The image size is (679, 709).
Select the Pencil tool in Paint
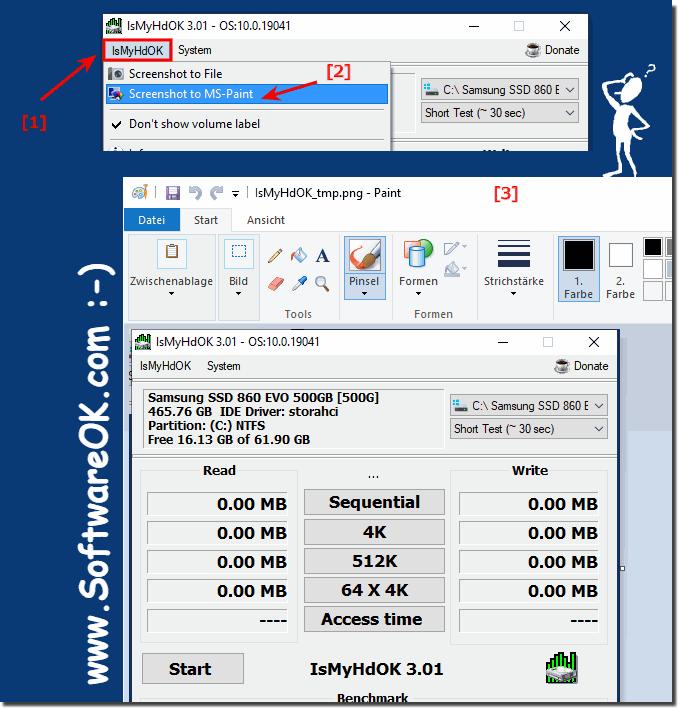tap(275, 256)
